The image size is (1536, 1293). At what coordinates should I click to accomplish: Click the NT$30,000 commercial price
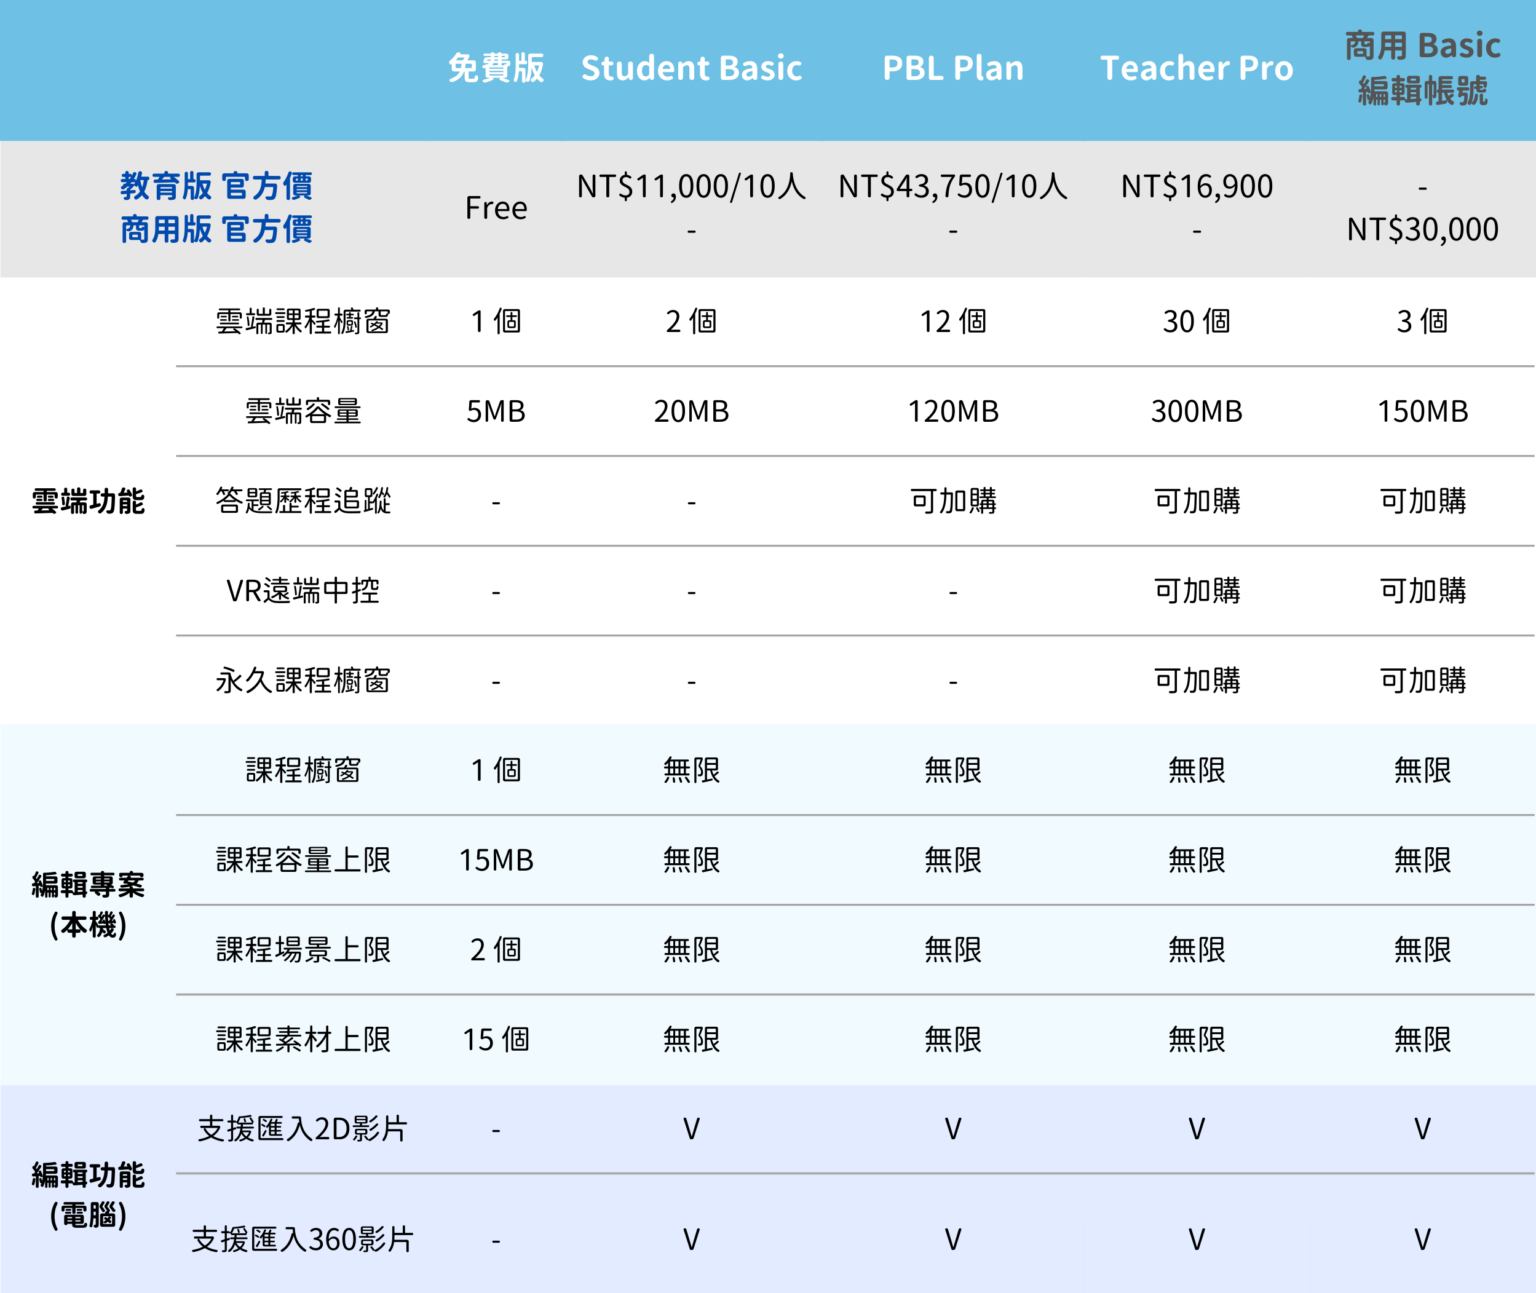click(1422, 229)
